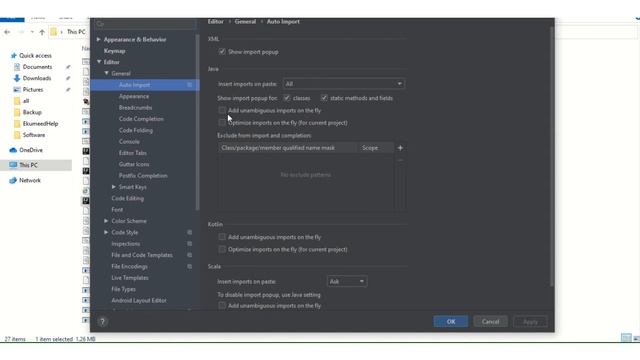Open Gutter Icons settings page
The height and width of the screenshot is (360, 640).
(x=134, y=164)
